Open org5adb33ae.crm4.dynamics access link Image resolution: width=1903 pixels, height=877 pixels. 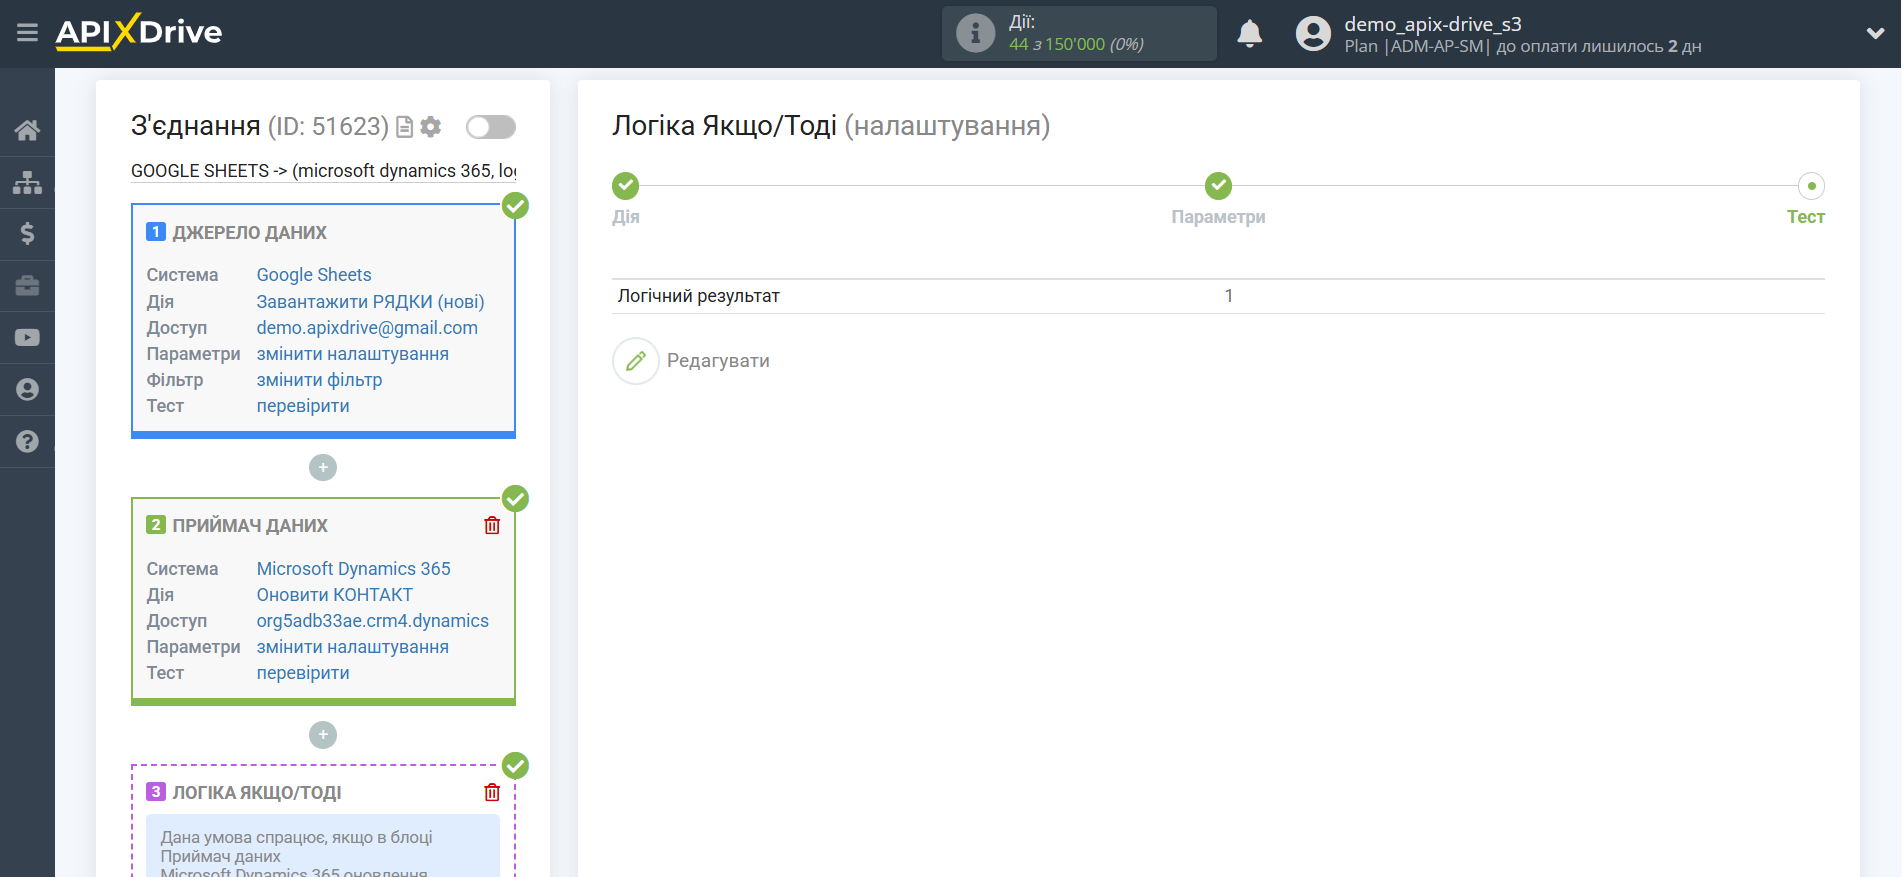[x=373, y=621]
